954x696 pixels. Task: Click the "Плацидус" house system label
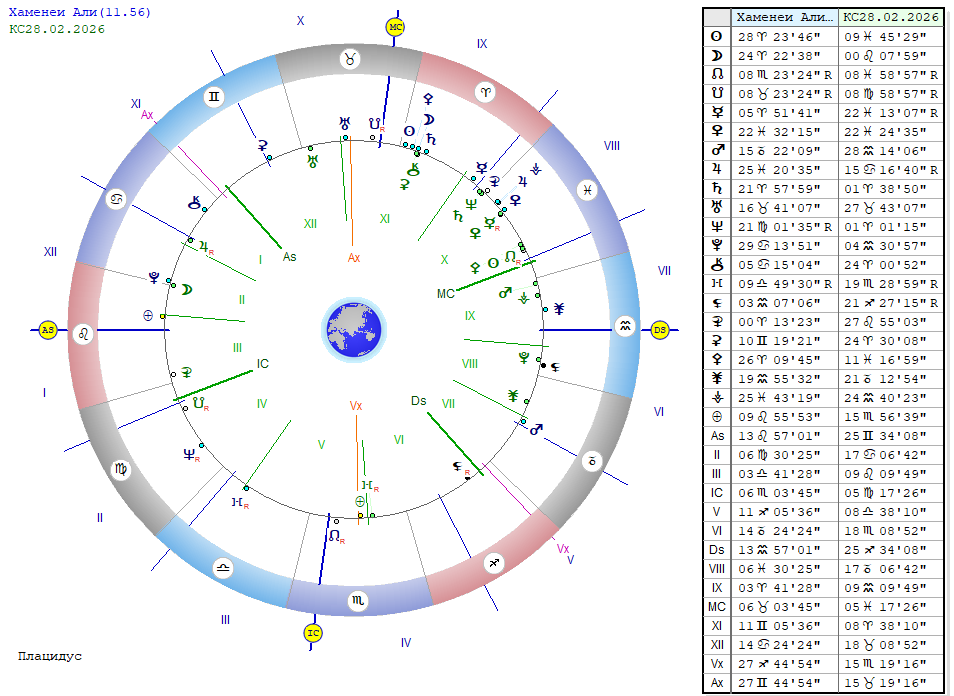(50, 657)
